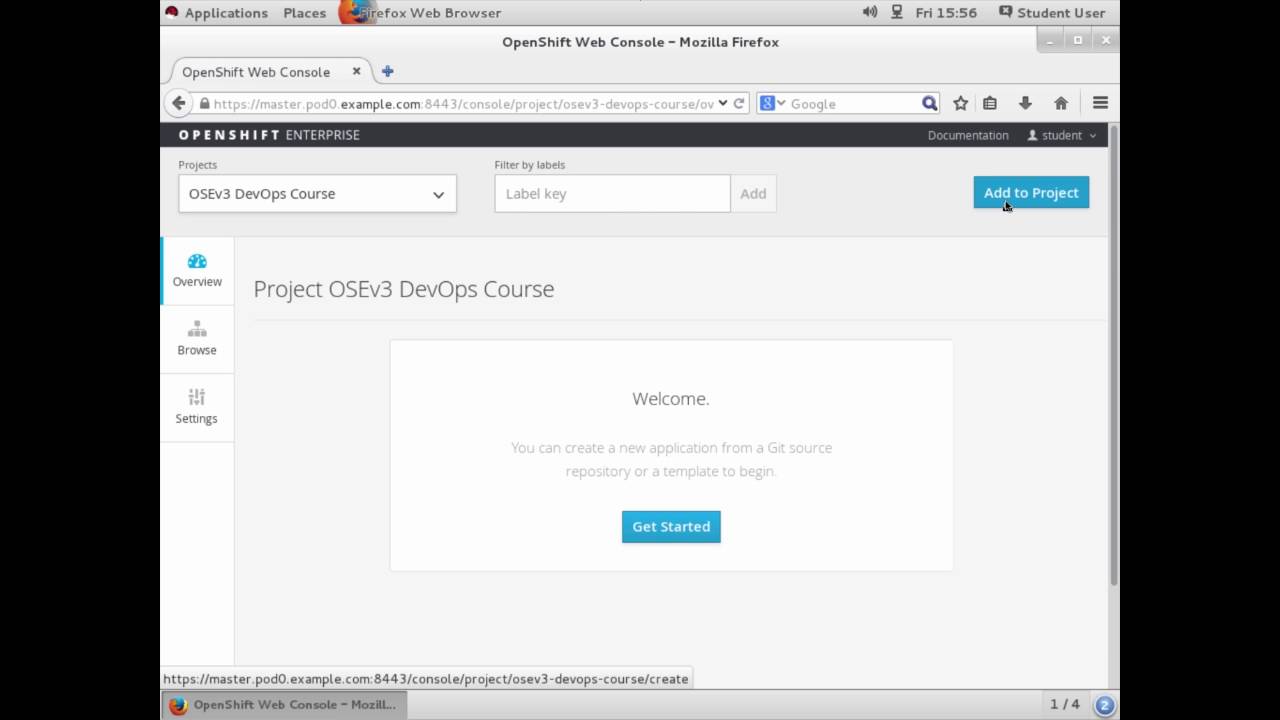Viewport: 1280px width, 720px height.
Task: Click the Get Started button
Action: [x=671, y=527]
